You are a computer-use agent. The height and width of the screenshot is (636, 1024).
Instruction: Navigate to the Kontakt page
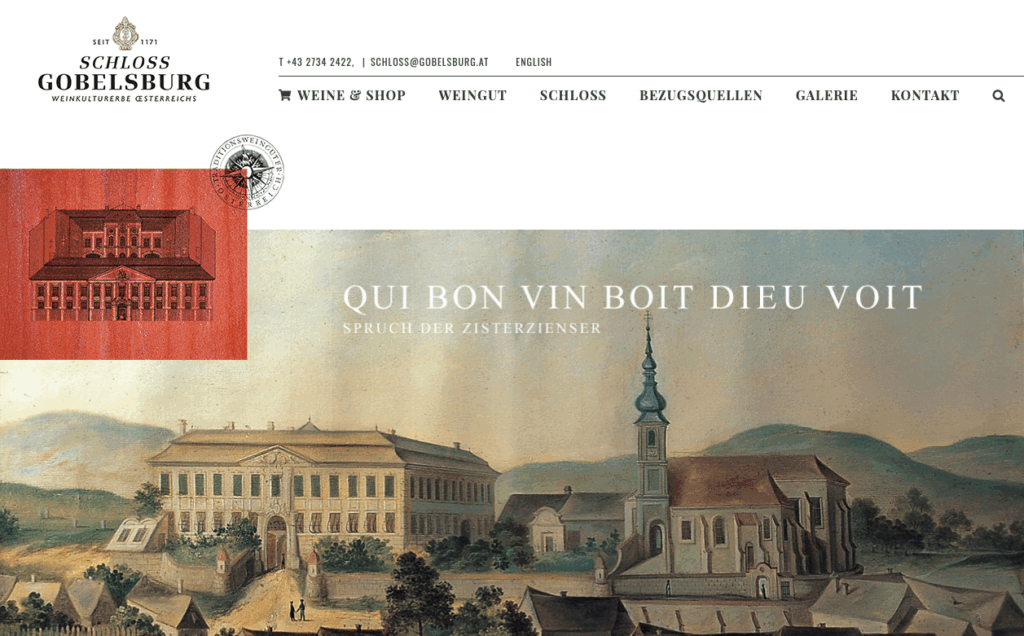(x=925, y=95)
